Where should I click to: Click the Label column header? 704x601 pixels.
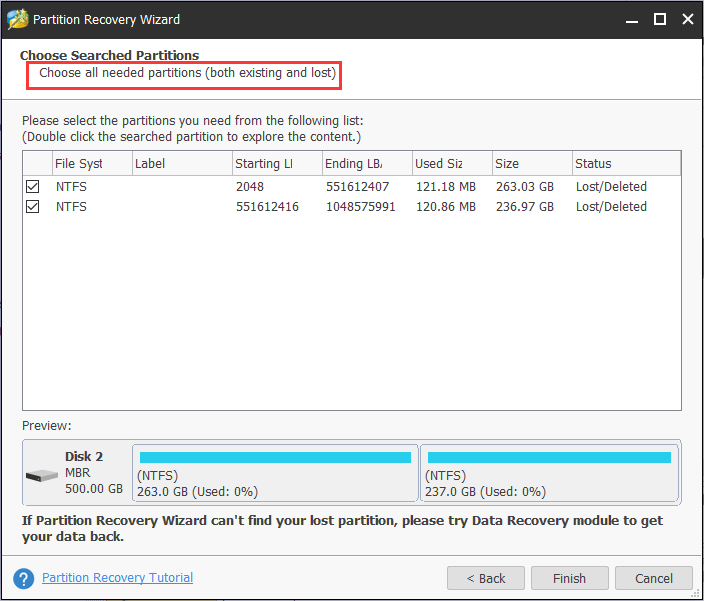pos(182,163)
